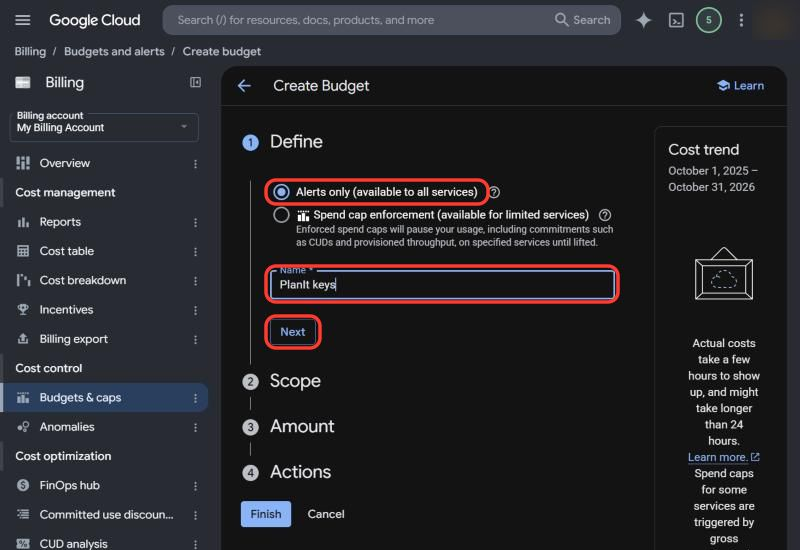Open help for Alerts only option
The image size is (800, 550).
click(494, 192)
